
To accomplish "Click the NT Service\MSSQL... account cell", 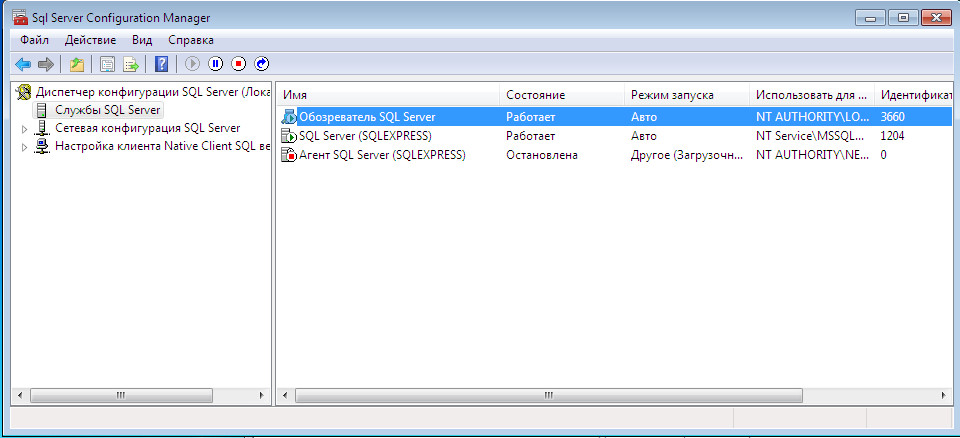I will 809,136.
